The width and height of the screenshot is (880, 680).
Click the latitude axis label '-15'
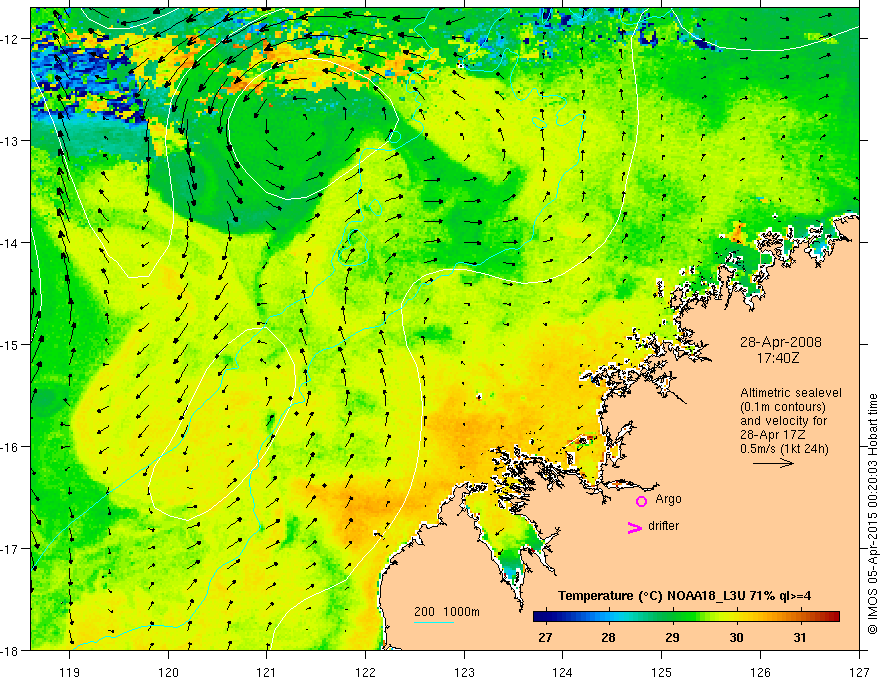point(10,344)
